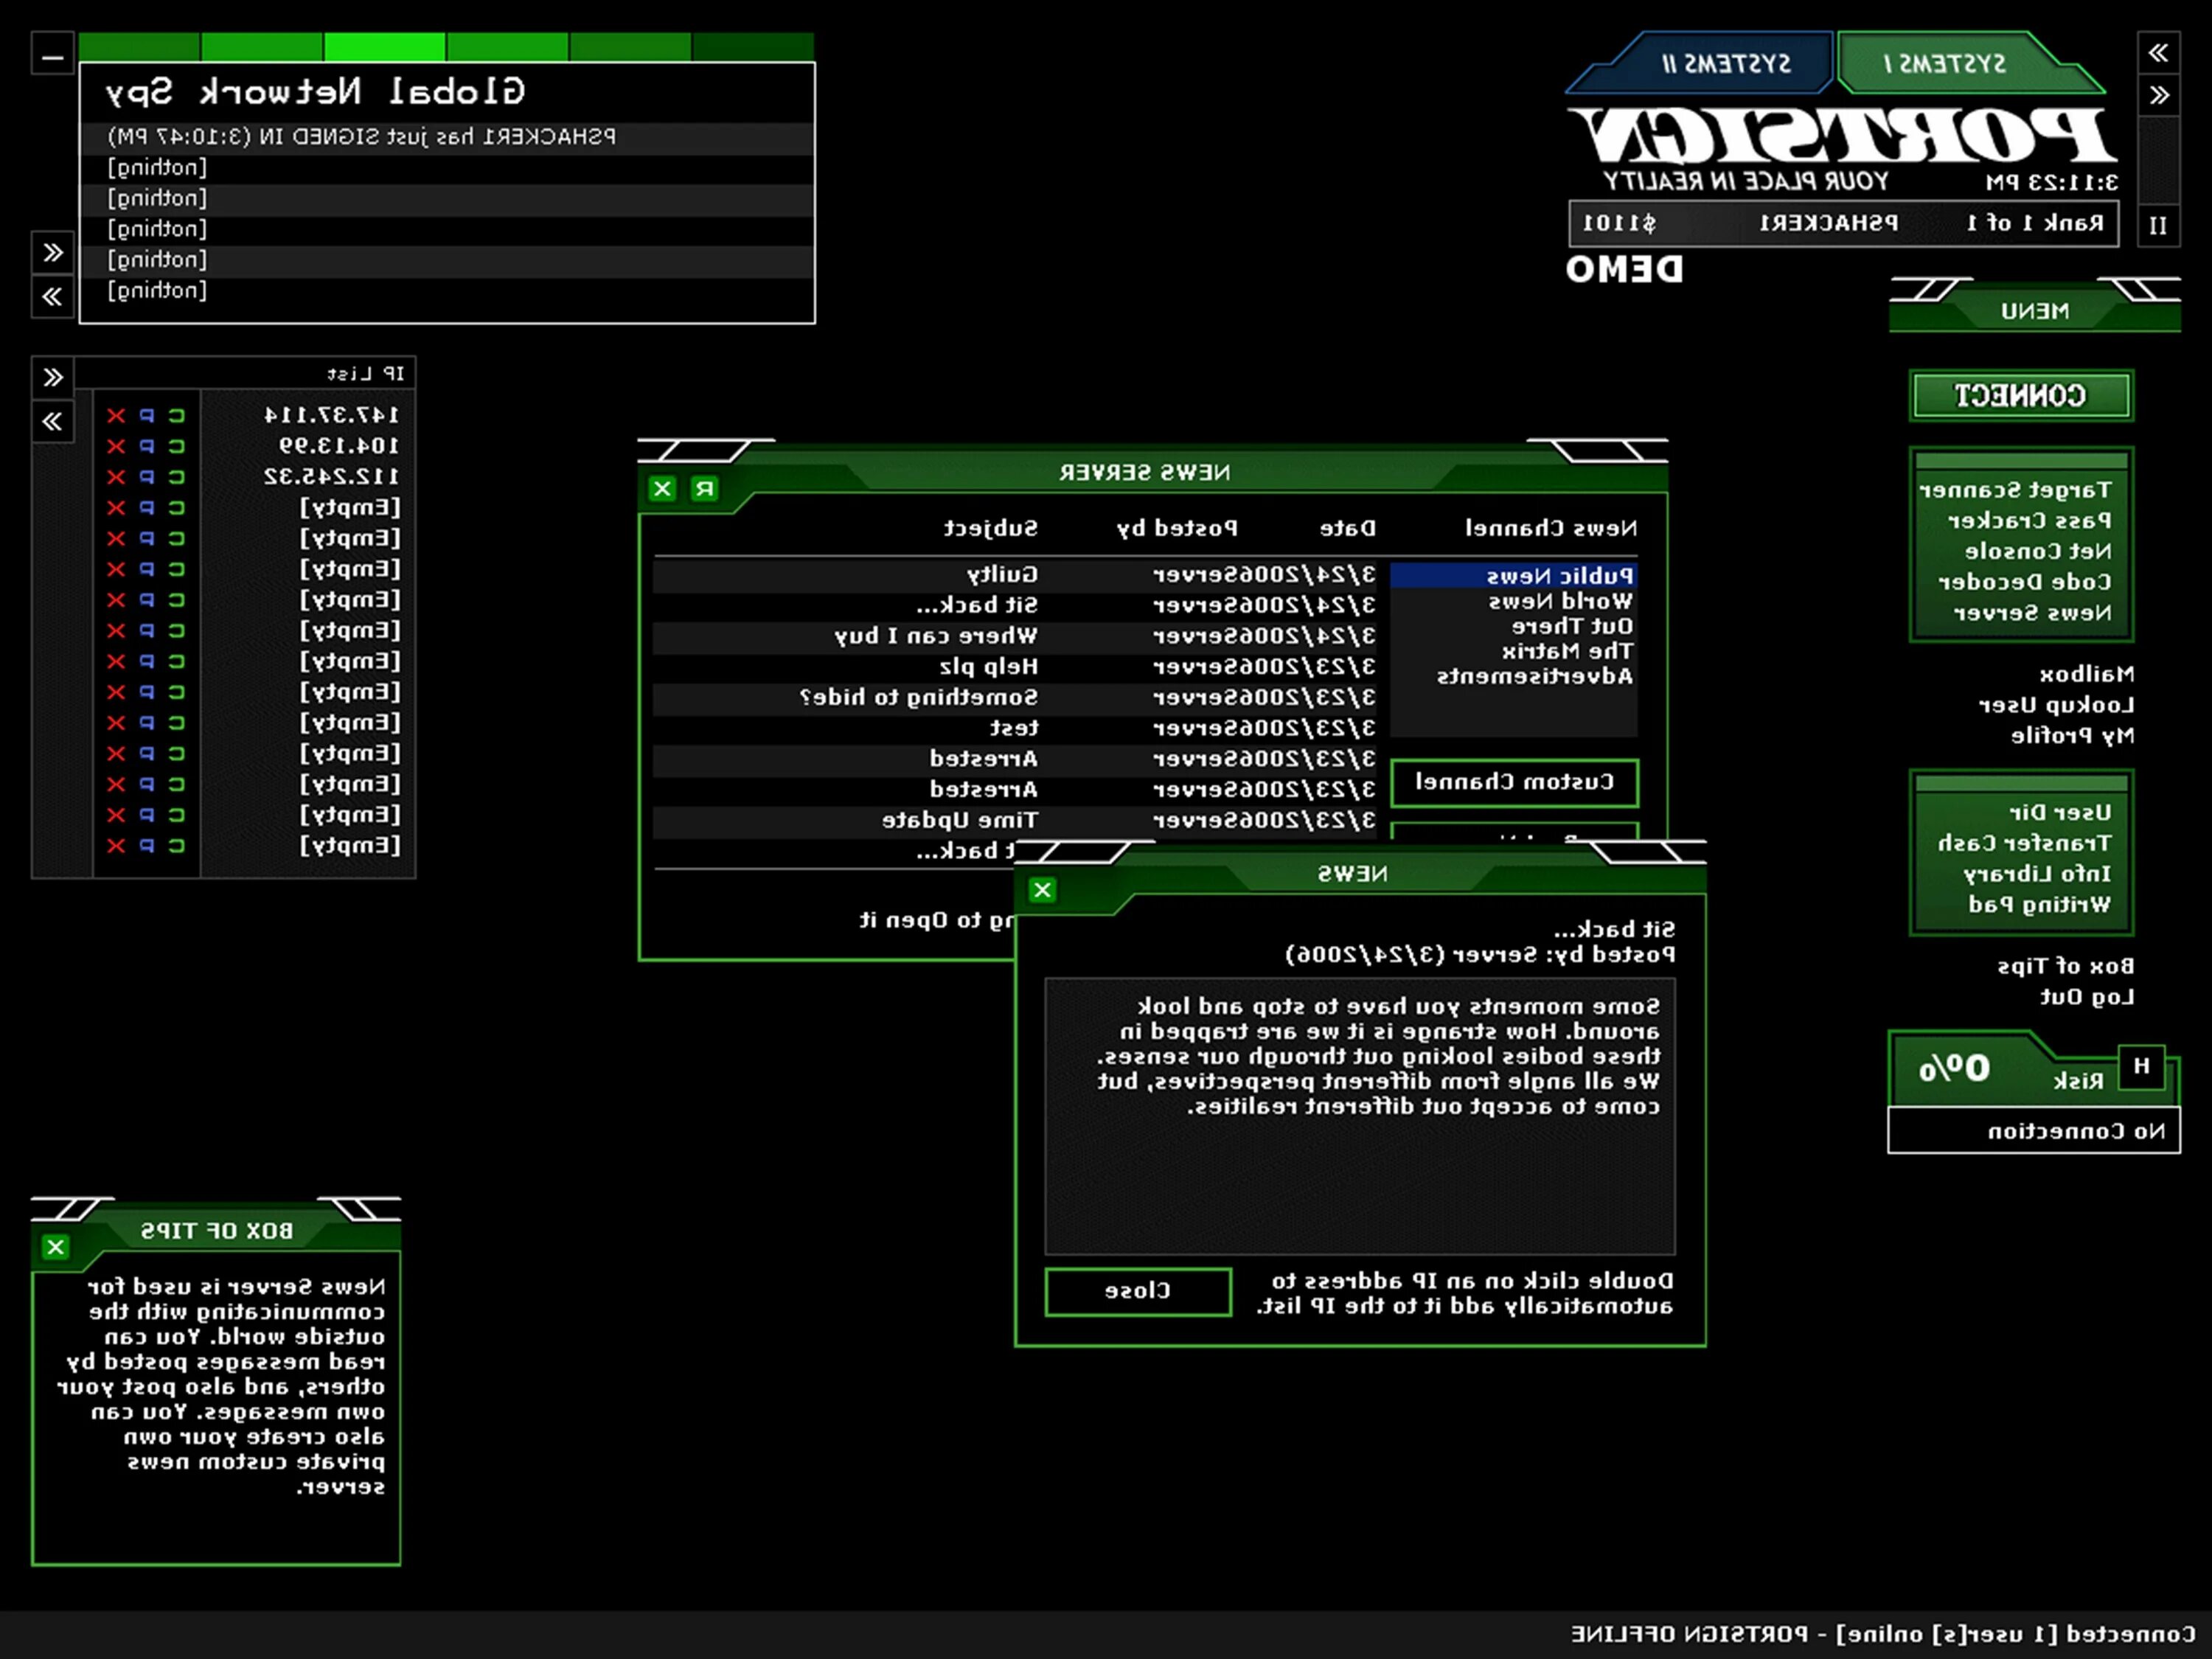This screenshot has height=1659, width=2212.
Task: Click the No Connection status field
Action: click(x=2034, y=1131)
